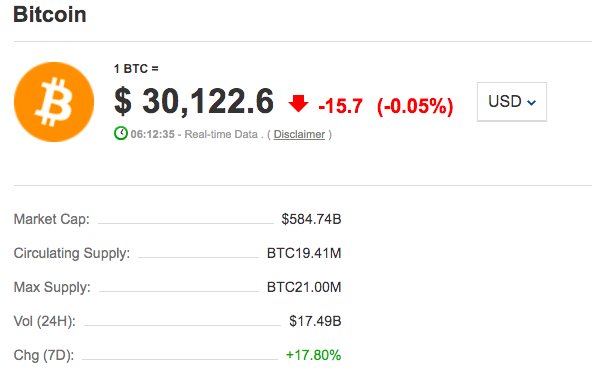Click the orange Bitcoin logo icon
Viewport: 592px width, 369px height.
pyautogui.click(x=54, y=102)
